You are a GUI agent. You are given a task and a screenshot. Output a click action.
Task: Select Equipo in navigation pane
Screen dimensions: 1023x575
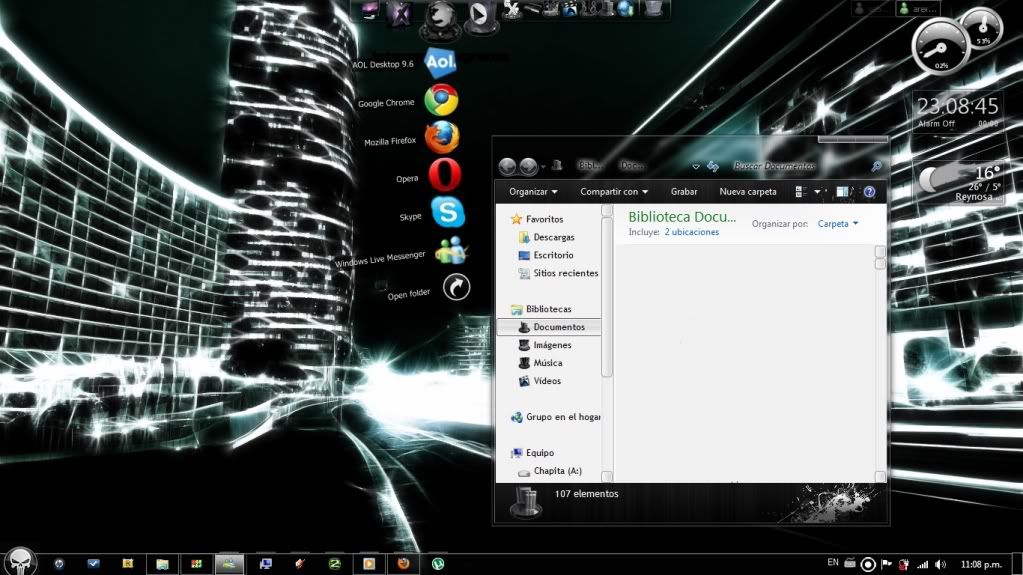pyautogui.click(x=532, y=453)
